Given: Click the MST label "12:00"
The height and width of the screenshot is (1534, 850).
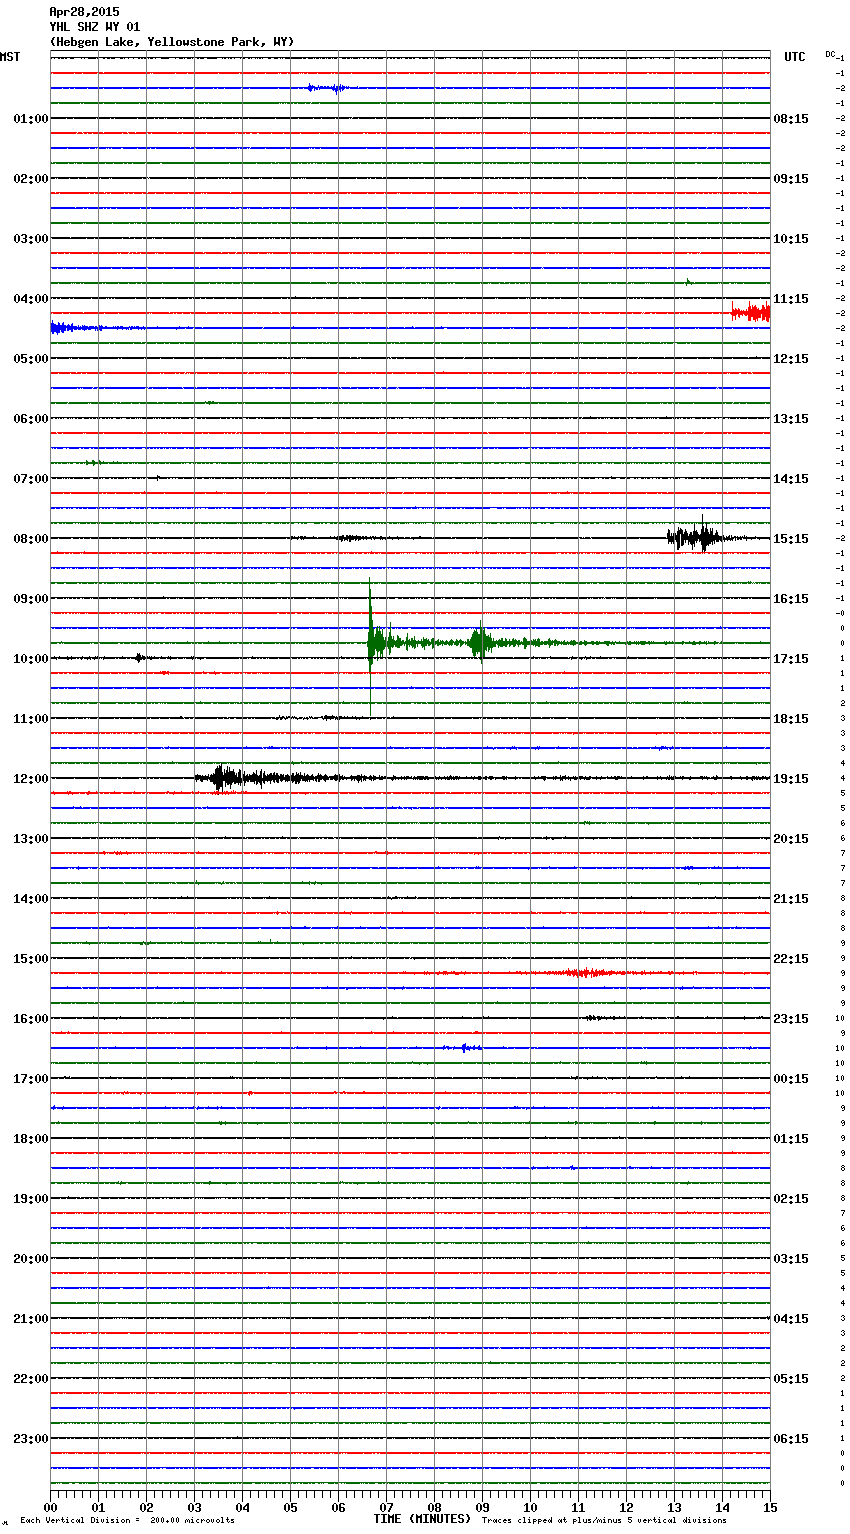Looking at the screenshot, I should click(31, 779).
